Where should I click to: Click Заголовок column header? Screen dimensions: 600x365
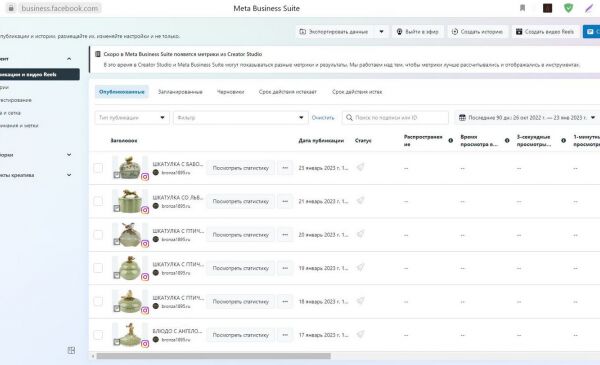point(124,141)
